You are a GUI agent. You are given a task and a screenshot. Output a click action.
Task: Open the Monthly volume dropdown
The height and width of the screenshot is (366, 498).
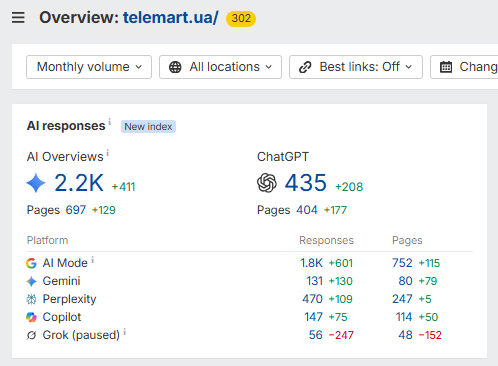pos(89,67)
